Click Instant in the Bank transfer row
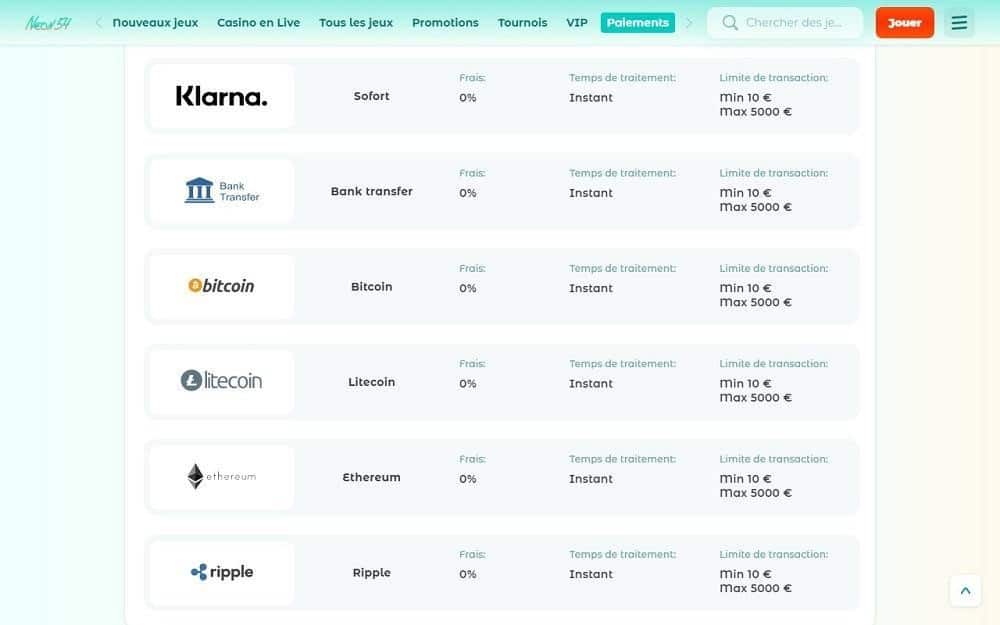The height and width of the screenshot is (625, 1000). (x=591, y=193)
